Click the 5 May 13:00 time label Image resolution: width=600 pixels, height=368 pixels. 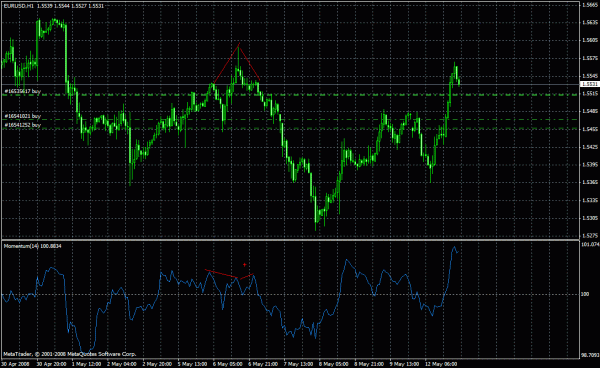coord(192,364)
